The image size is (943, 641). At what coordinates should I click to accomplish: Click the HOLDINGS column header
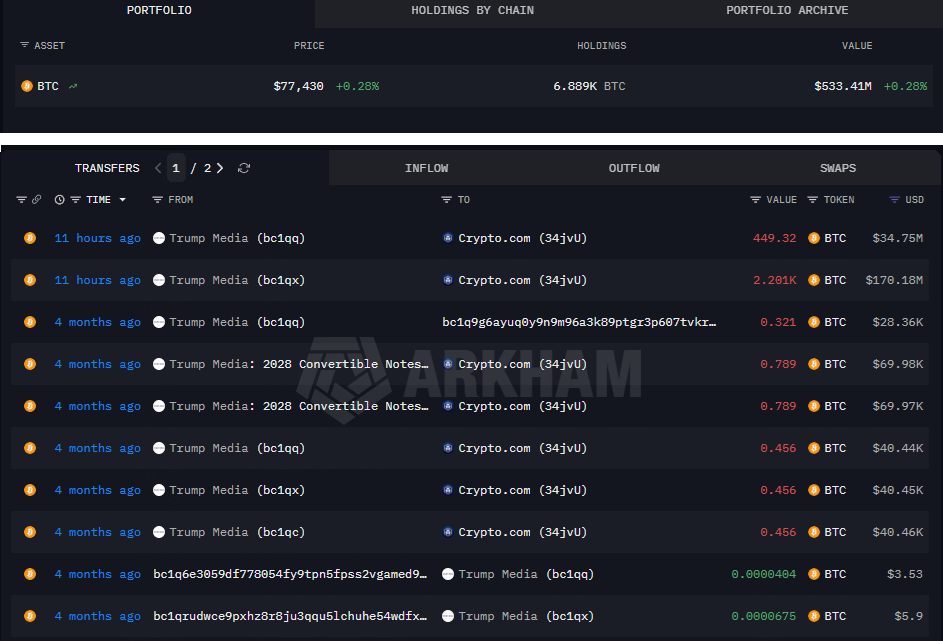[x=601, y=46]
